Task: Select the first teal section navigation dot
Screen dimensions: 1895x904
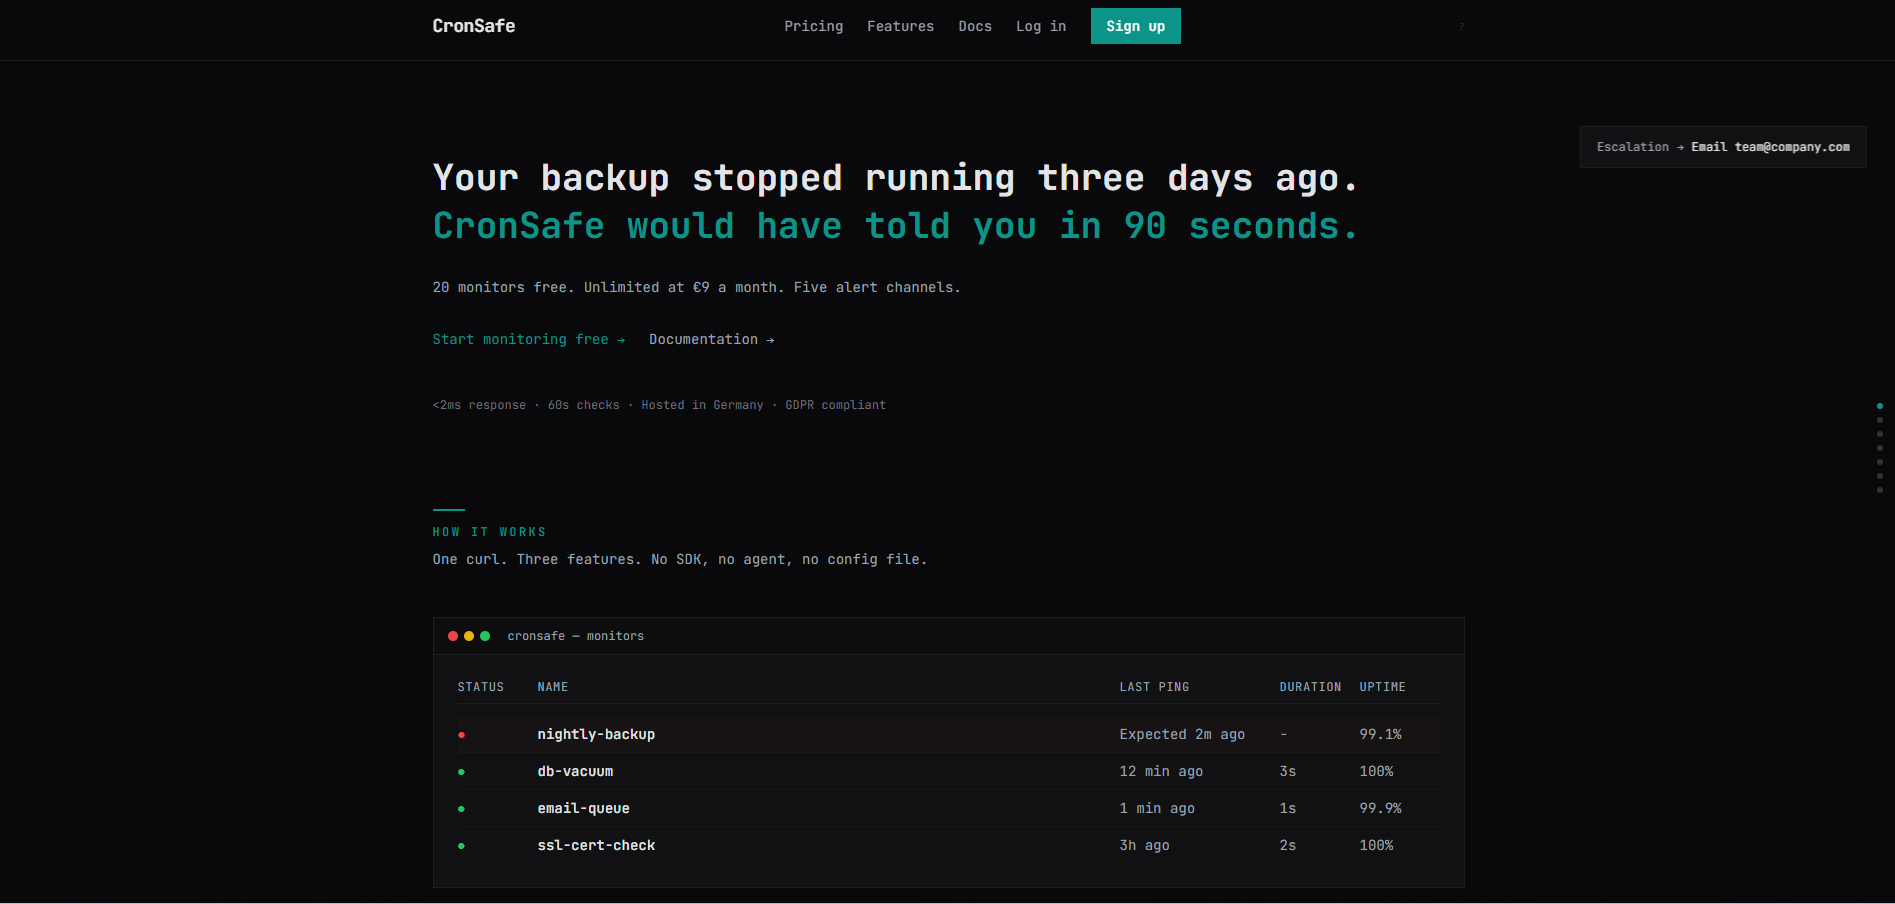Action: [x=1880, y=406]
